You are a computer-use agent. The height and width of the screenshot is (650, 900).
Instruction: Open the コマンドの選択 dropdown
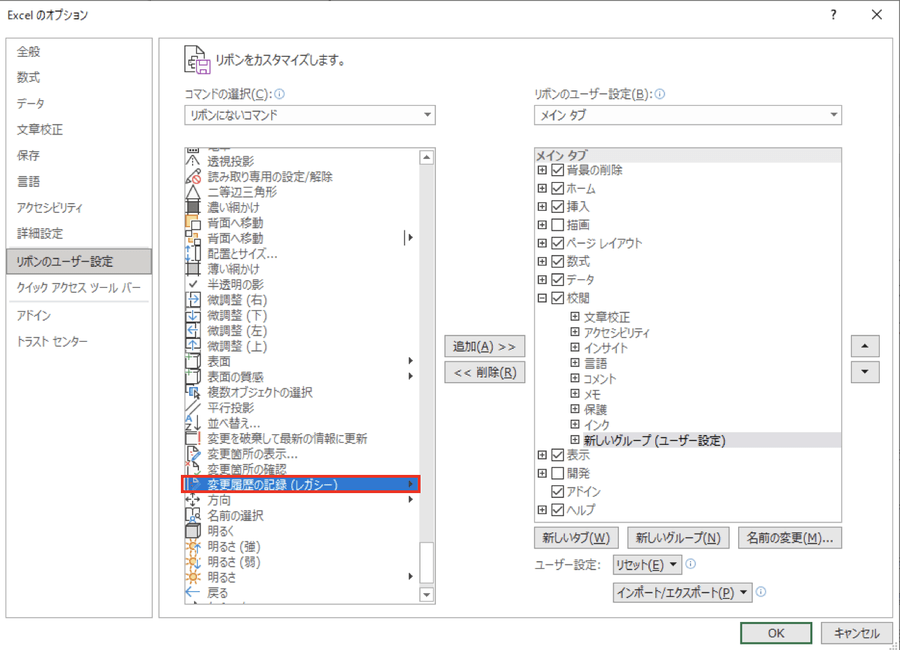310,115
